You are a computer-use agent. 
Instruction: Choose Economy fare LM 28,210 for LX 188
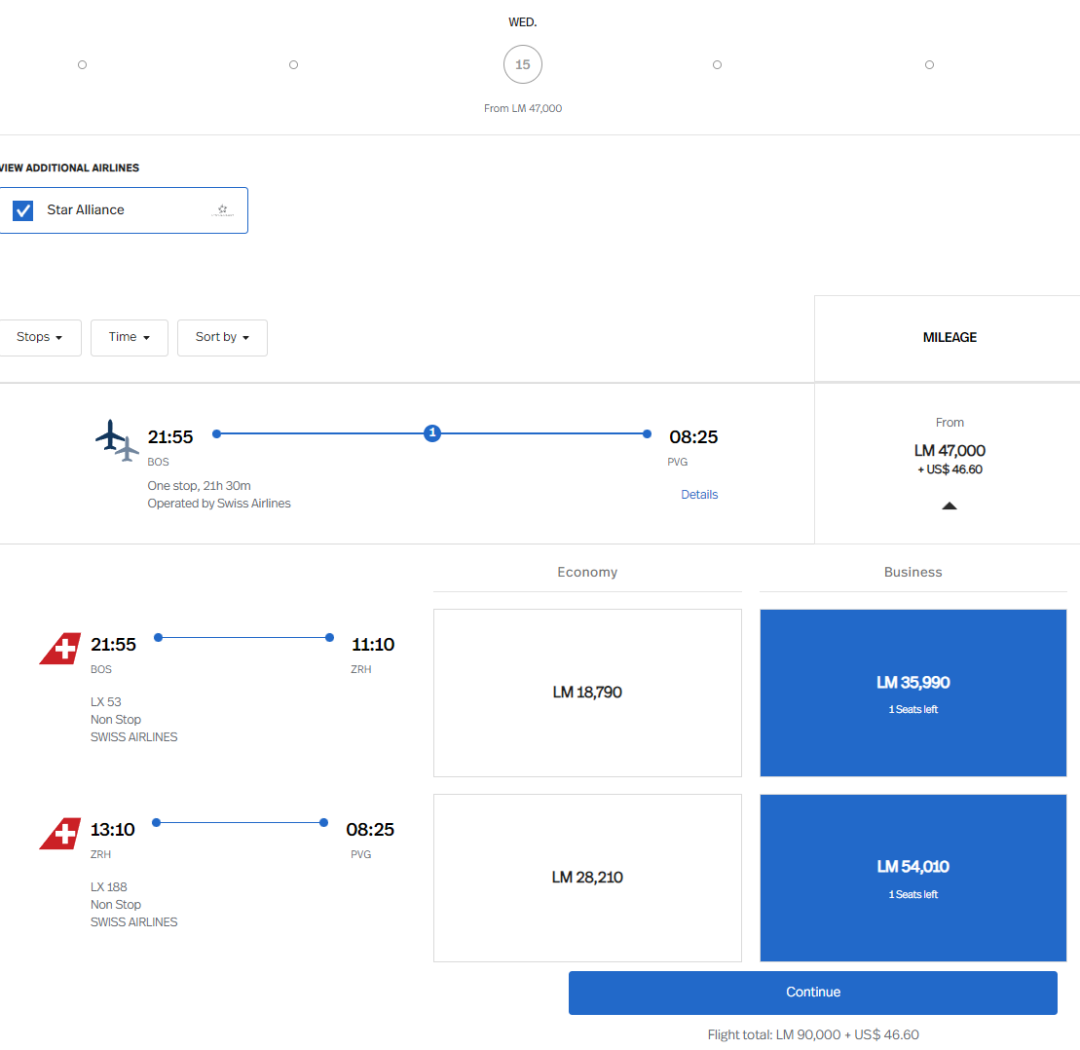pos(587,877)
